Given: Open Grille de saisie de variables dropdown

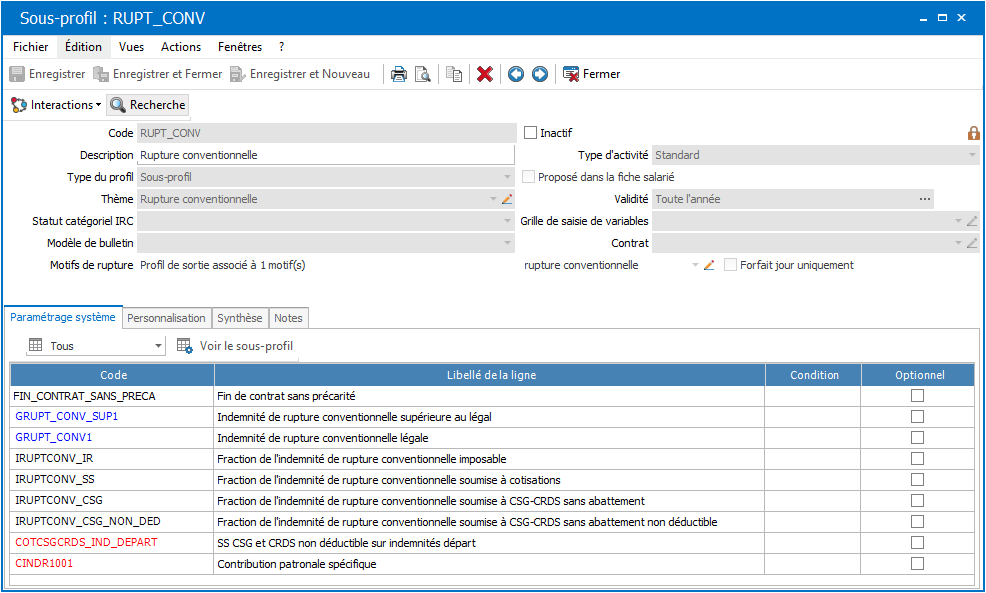Looking at the screenshot, I should pos(958,221).
